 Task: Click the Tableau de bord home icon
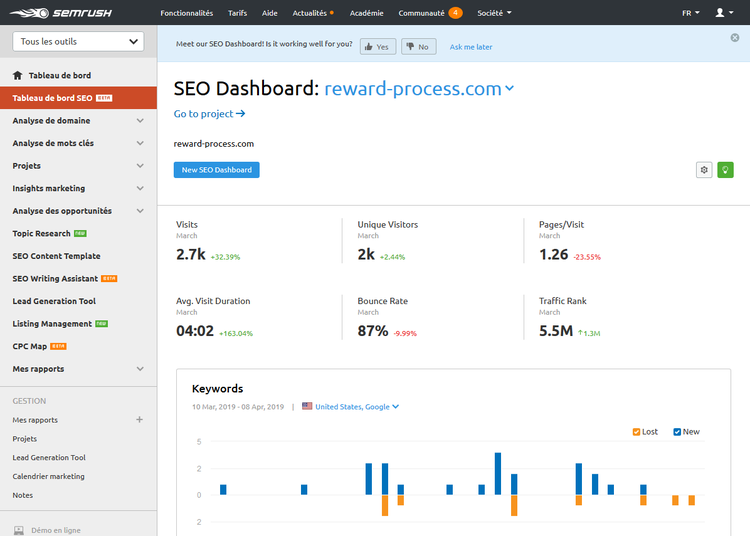18,75
